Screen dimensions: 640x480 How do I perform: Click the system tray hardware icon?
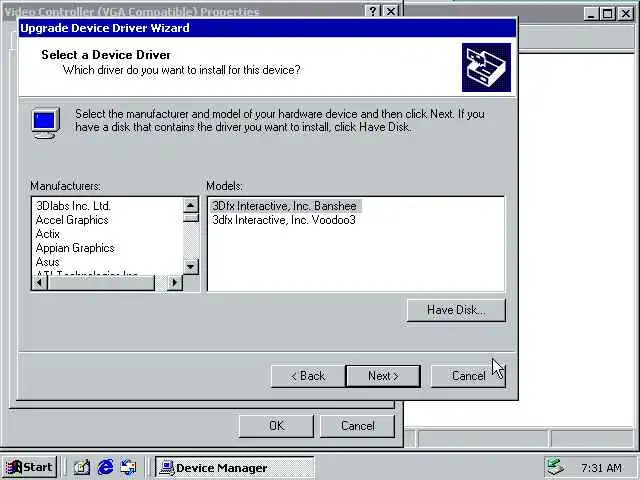556,467
